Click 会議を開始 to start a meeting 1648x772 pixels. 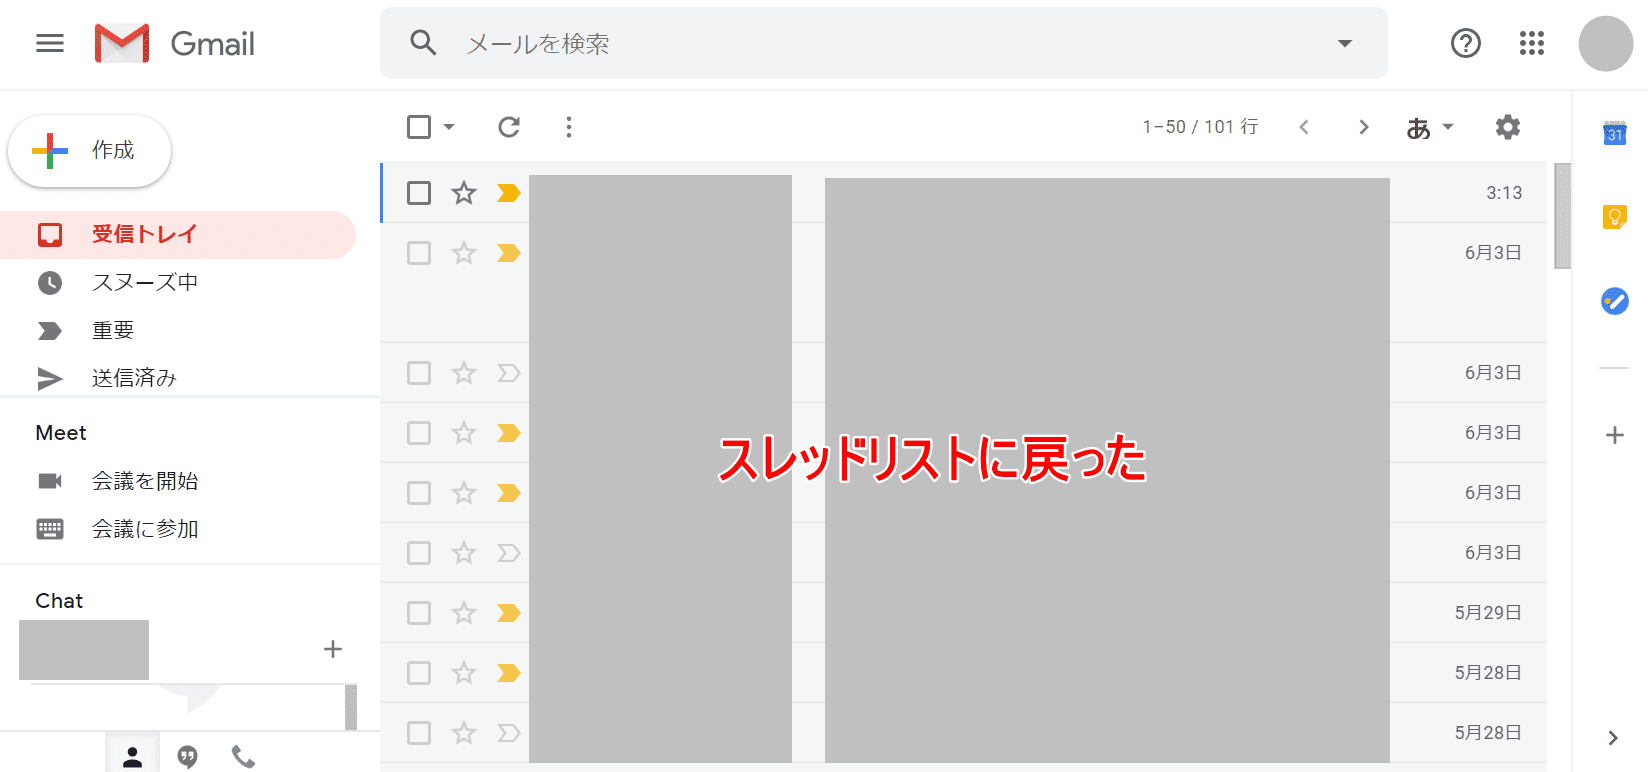[x=145, y=481]
